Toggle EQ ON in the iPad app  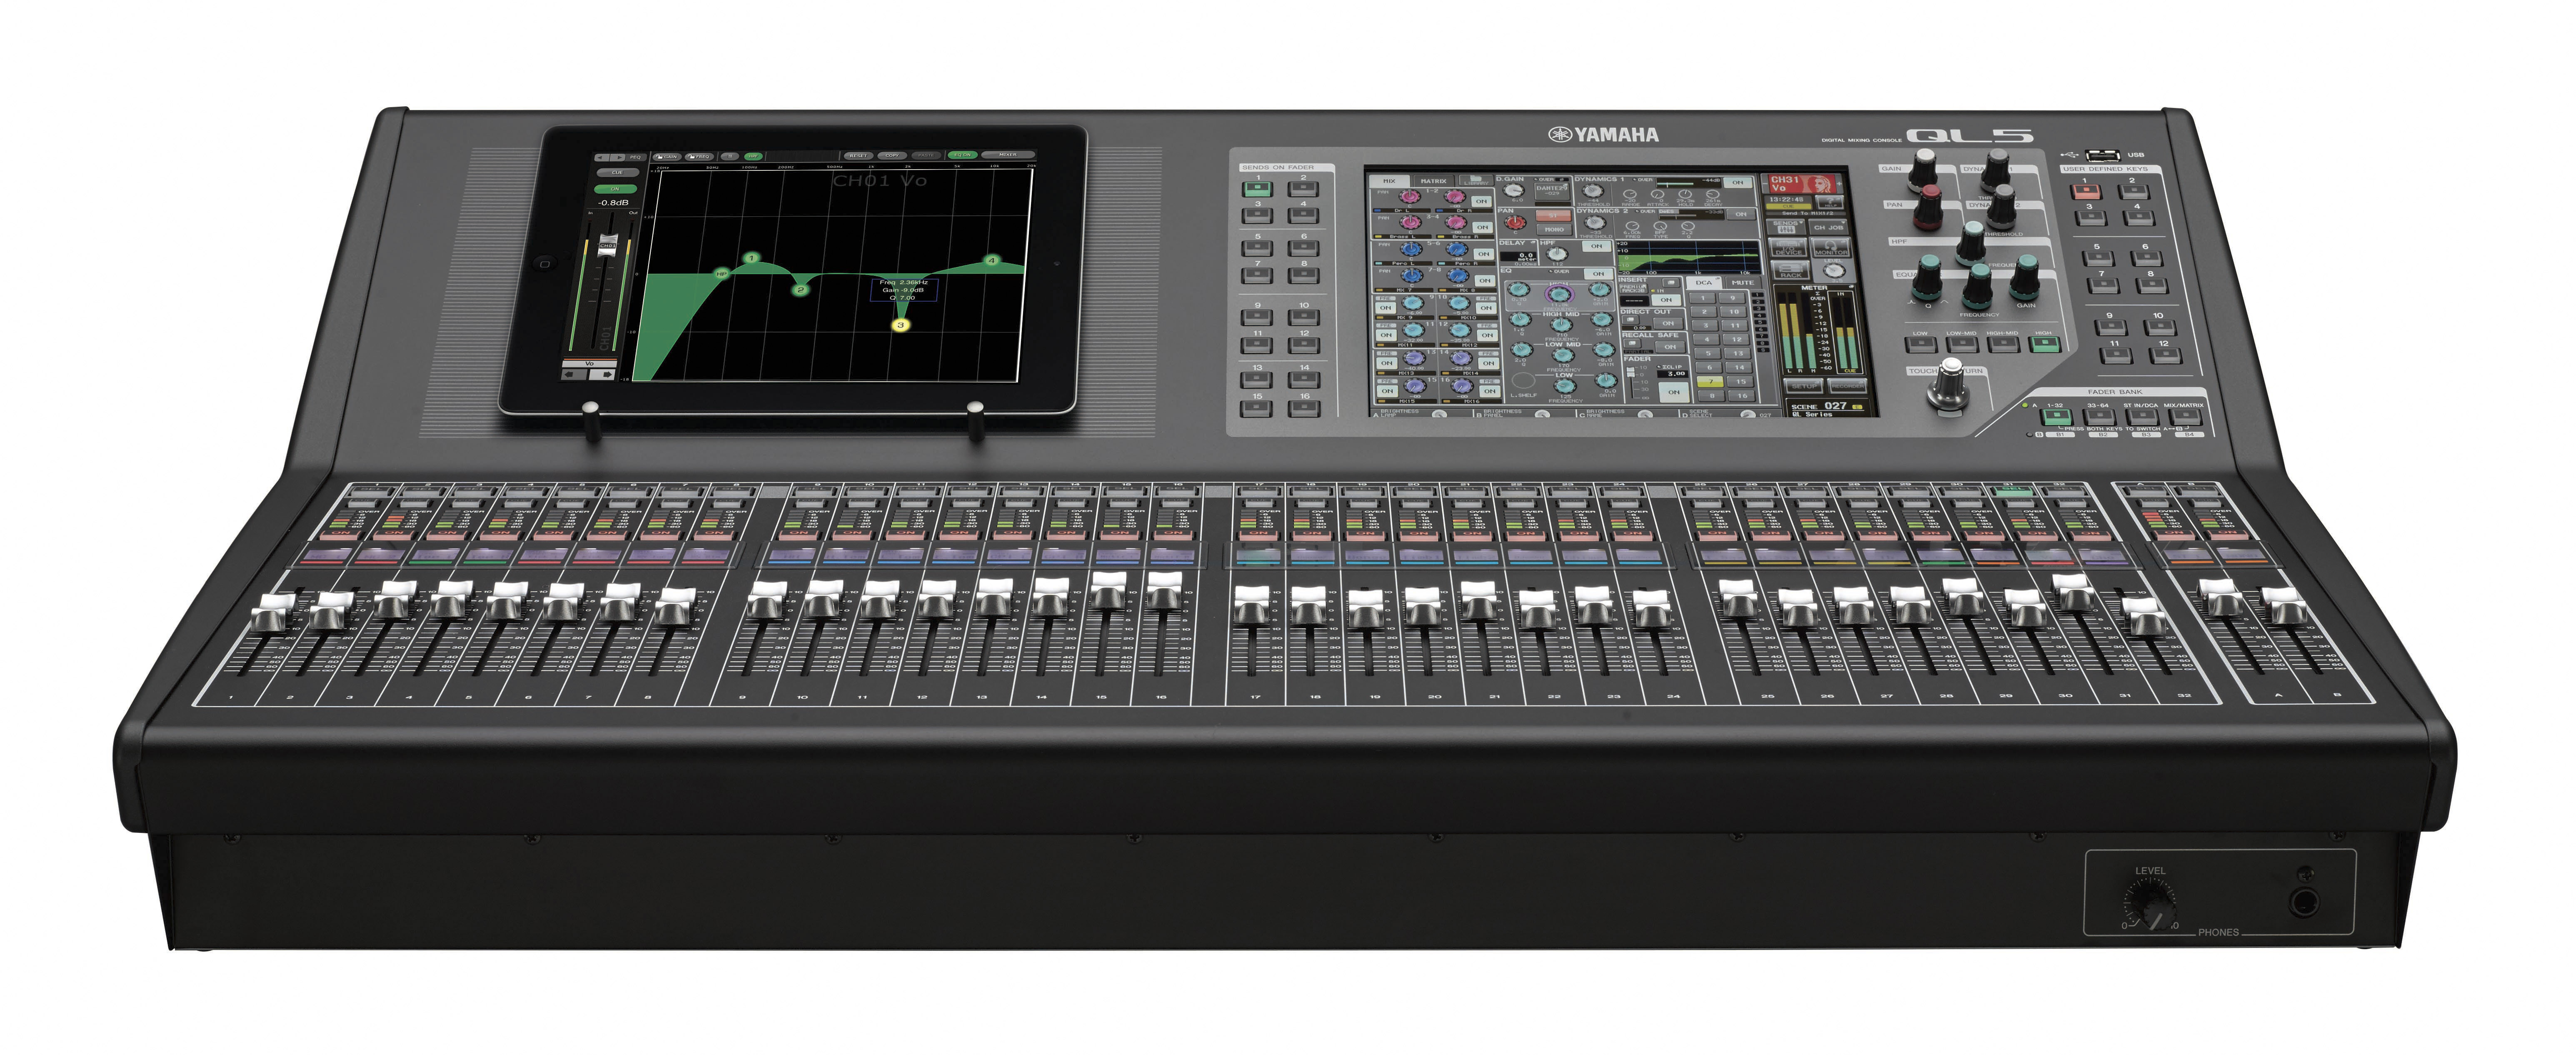point(963,155)
